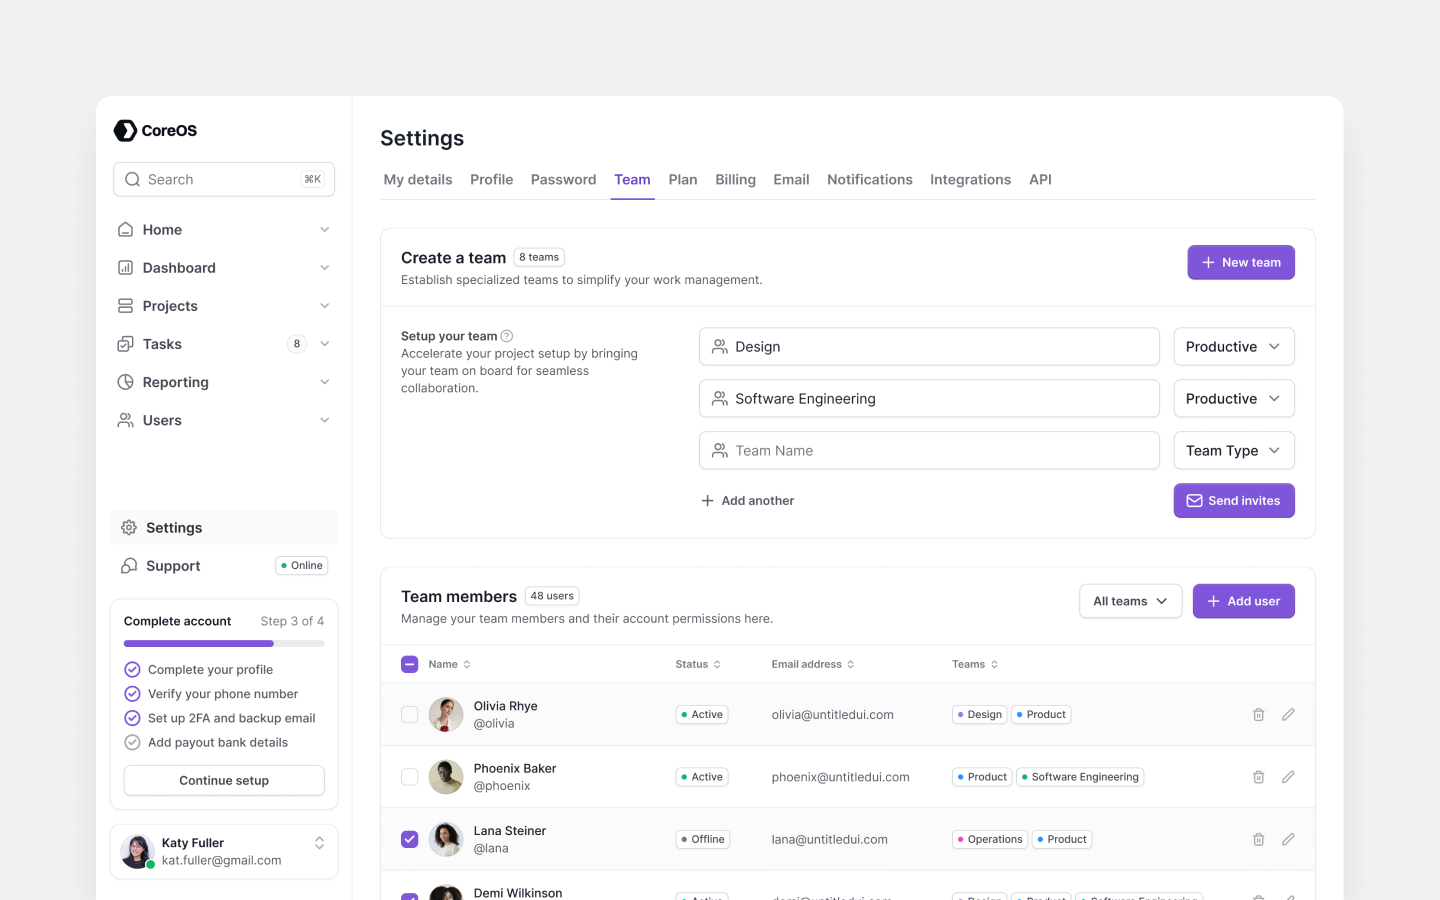Select the Settings gear icon
1440x900 pixels.
pyautogui.click(x=128, y=527)
